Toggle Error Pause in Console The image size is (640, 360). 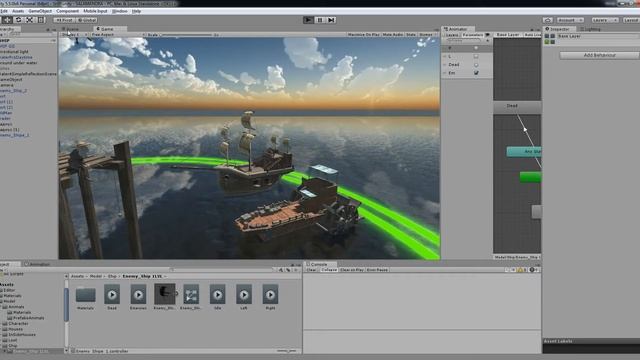pyautogui.click(x=377, y=270)
